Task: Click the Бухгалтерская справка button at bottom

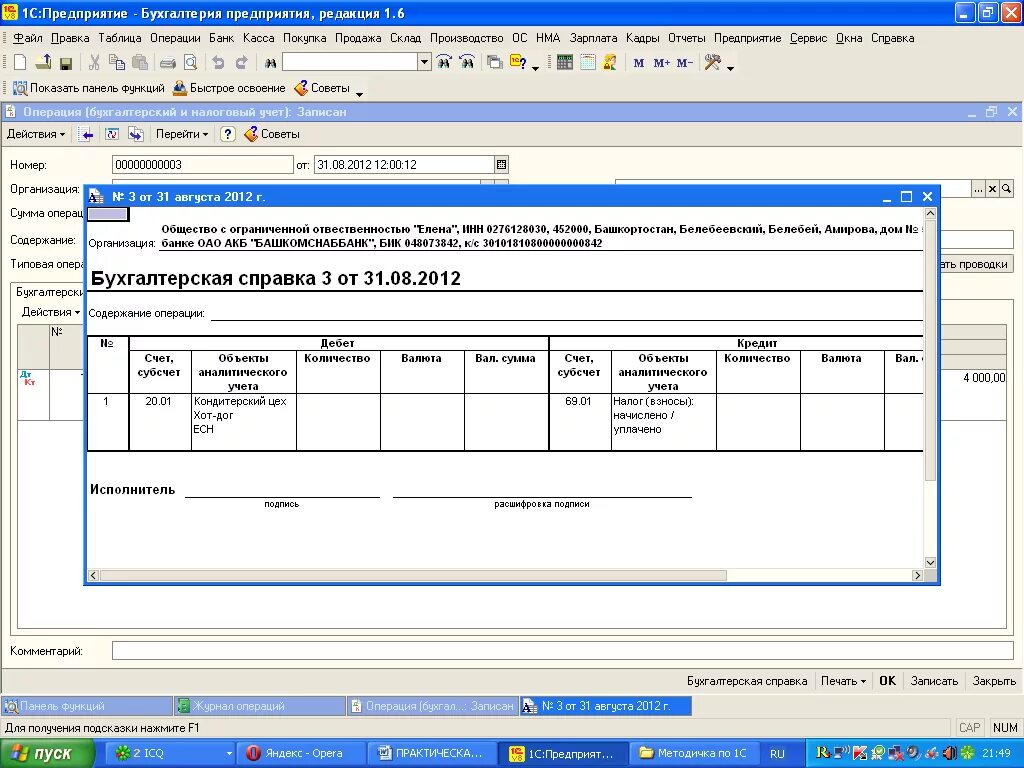Action: pyautogui.click(x=746, y=681)
